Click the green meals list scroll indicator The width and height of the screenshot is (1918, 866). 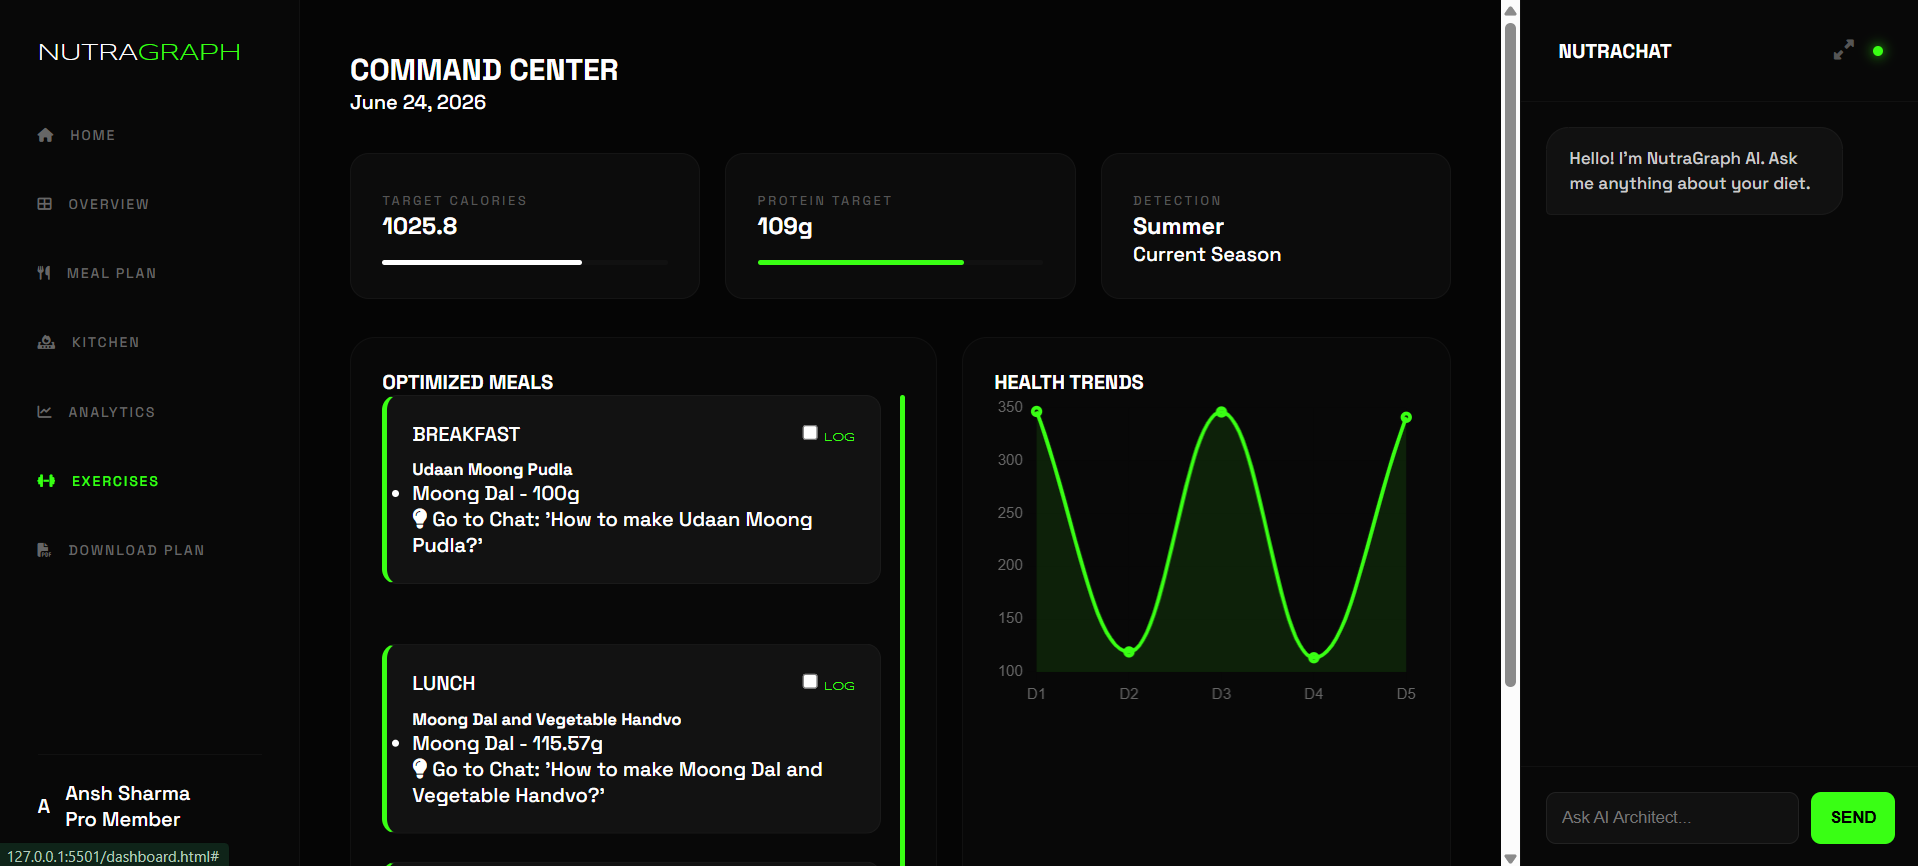coord(902,630)
